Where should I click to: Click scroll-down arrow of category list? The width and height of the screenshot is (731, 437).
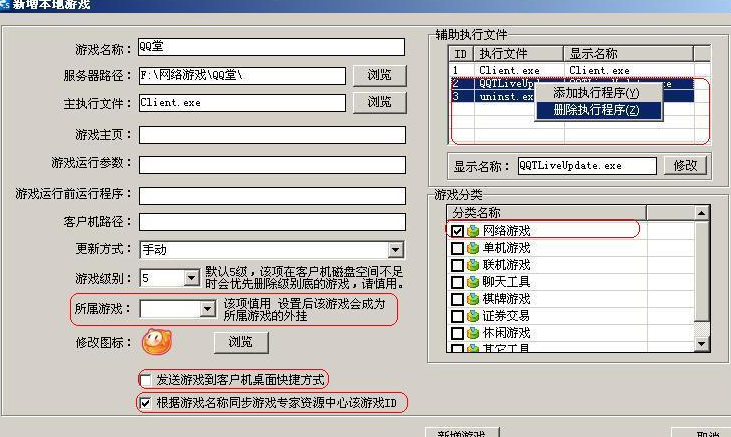coord(702,344)
